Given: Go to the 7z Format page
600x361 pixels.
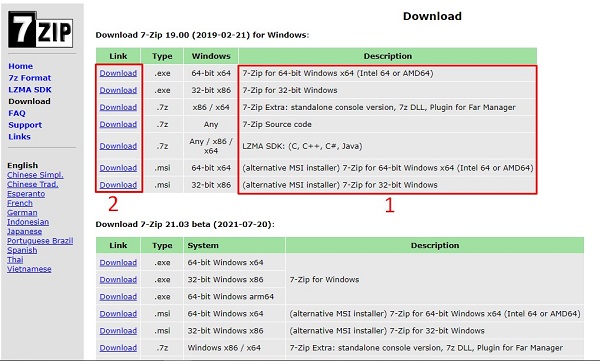Looking at the screenshot, I should (x=30, y=78).
